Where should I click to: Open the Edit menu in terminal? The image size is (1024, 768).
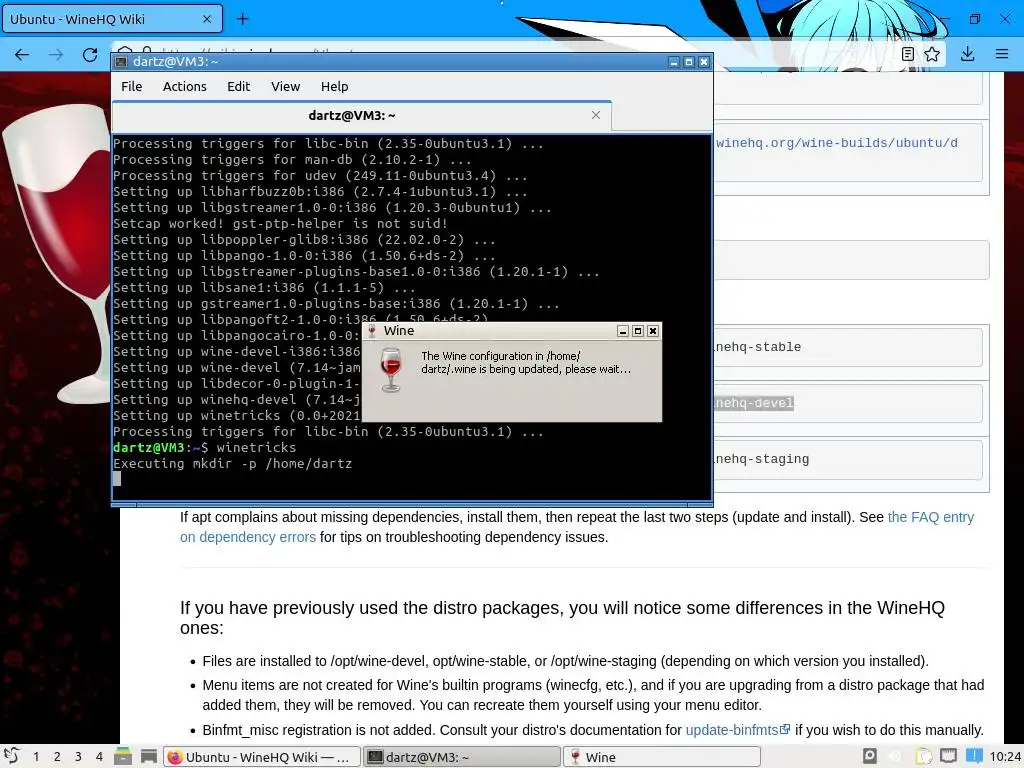pos(238,86)
